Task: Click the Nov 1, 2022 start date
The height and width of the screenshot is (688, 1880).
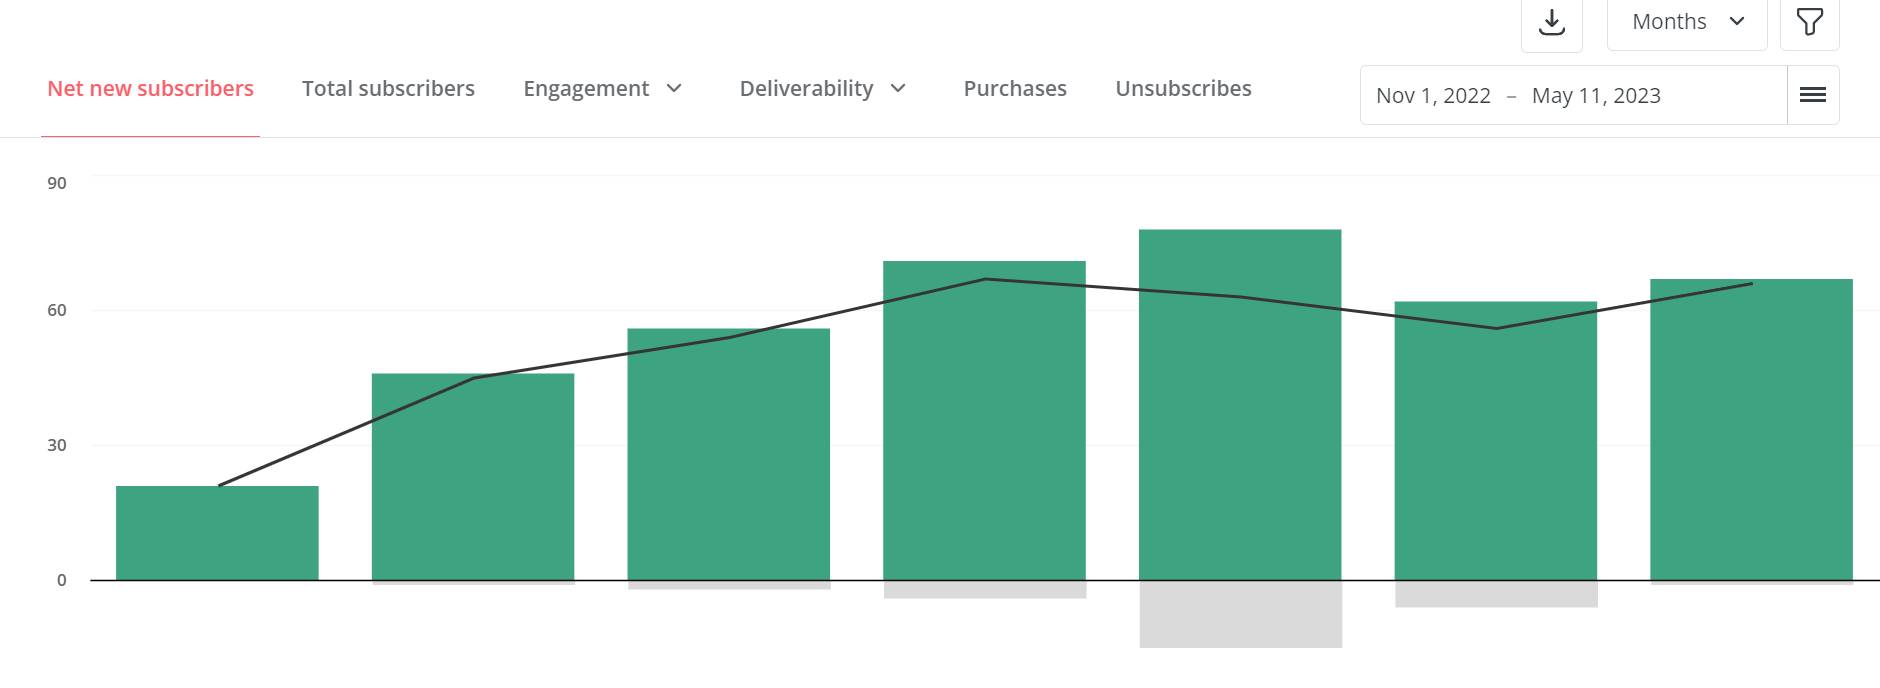Action: [1433, 96]
